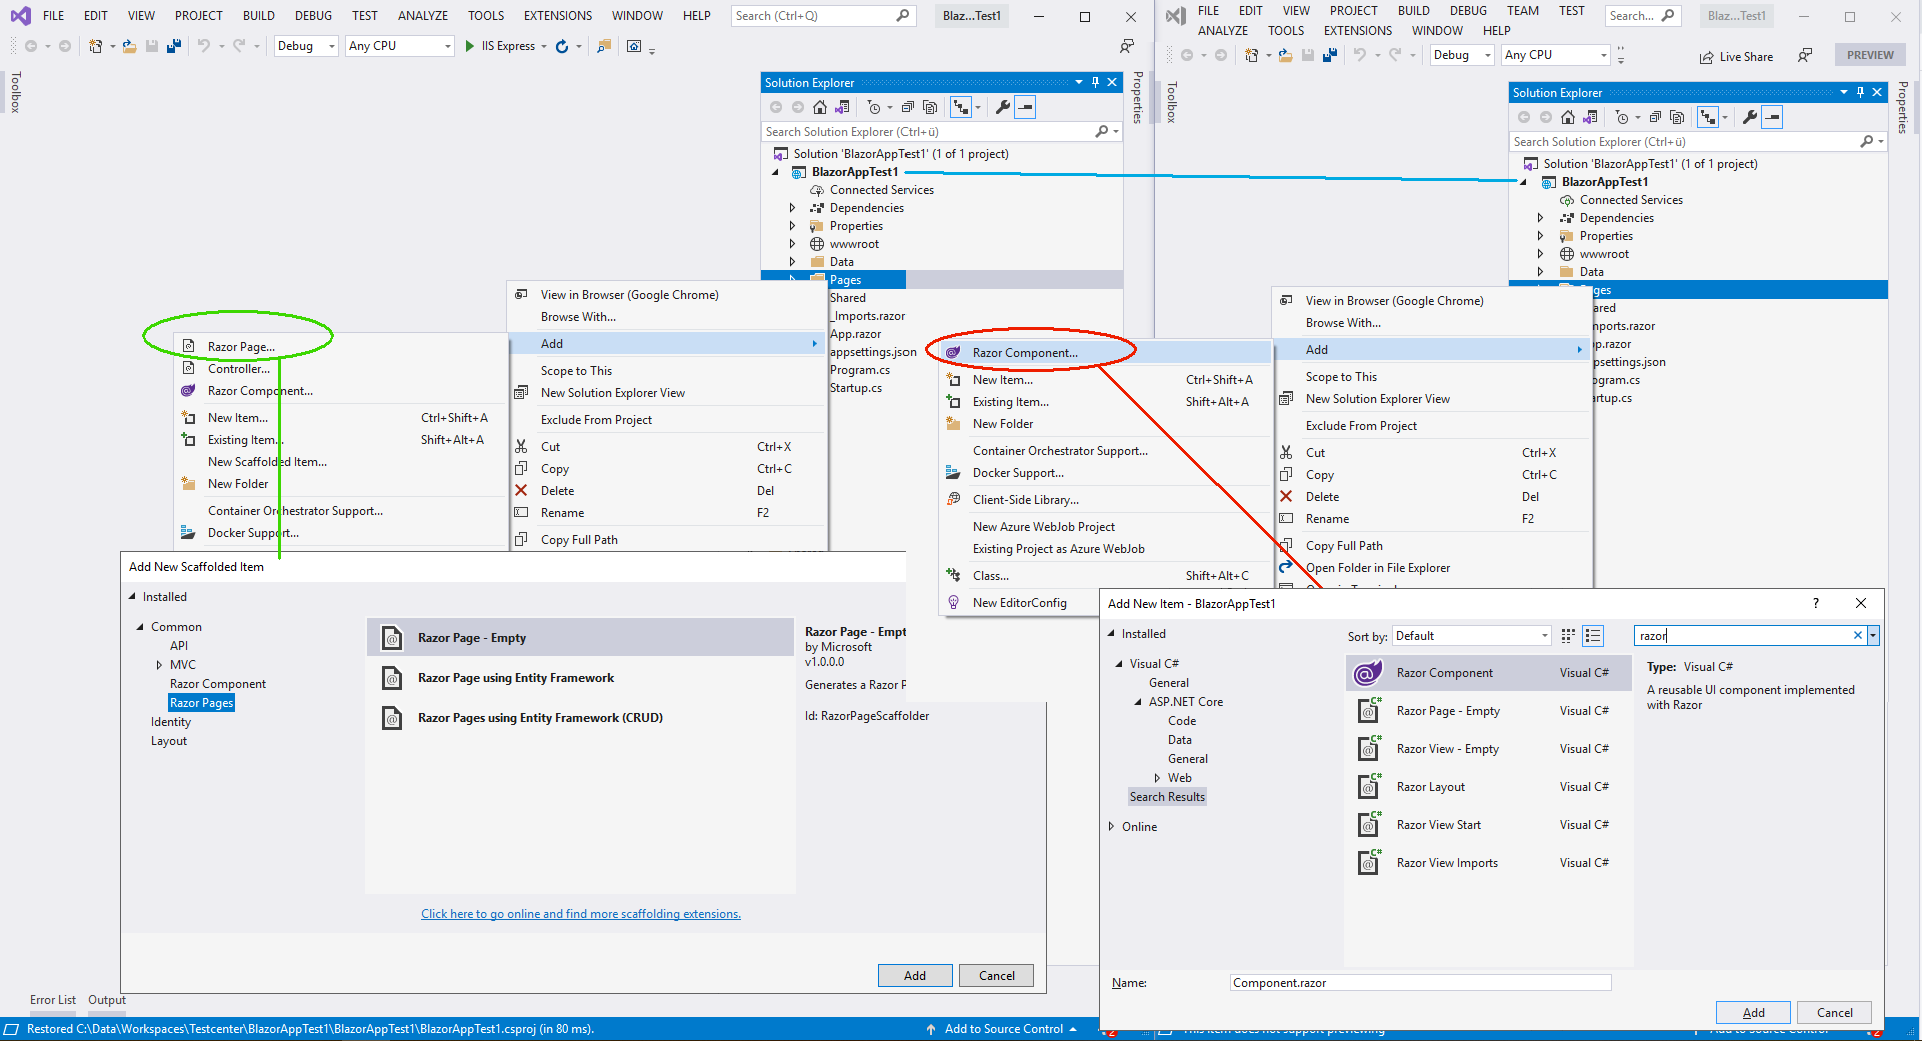Image resolution: width=1922 pixels, height=1041 pixels.
Task: Click the refresh browser icon next to IIS Express
Action: pyautogui.click(x=562, y=46)
